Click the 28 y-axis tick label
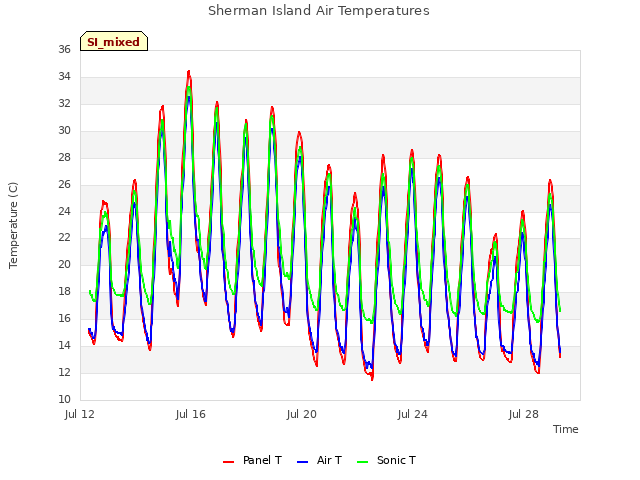Image resolution: width=640 pixels, height=480 pixels. (64, 158)
